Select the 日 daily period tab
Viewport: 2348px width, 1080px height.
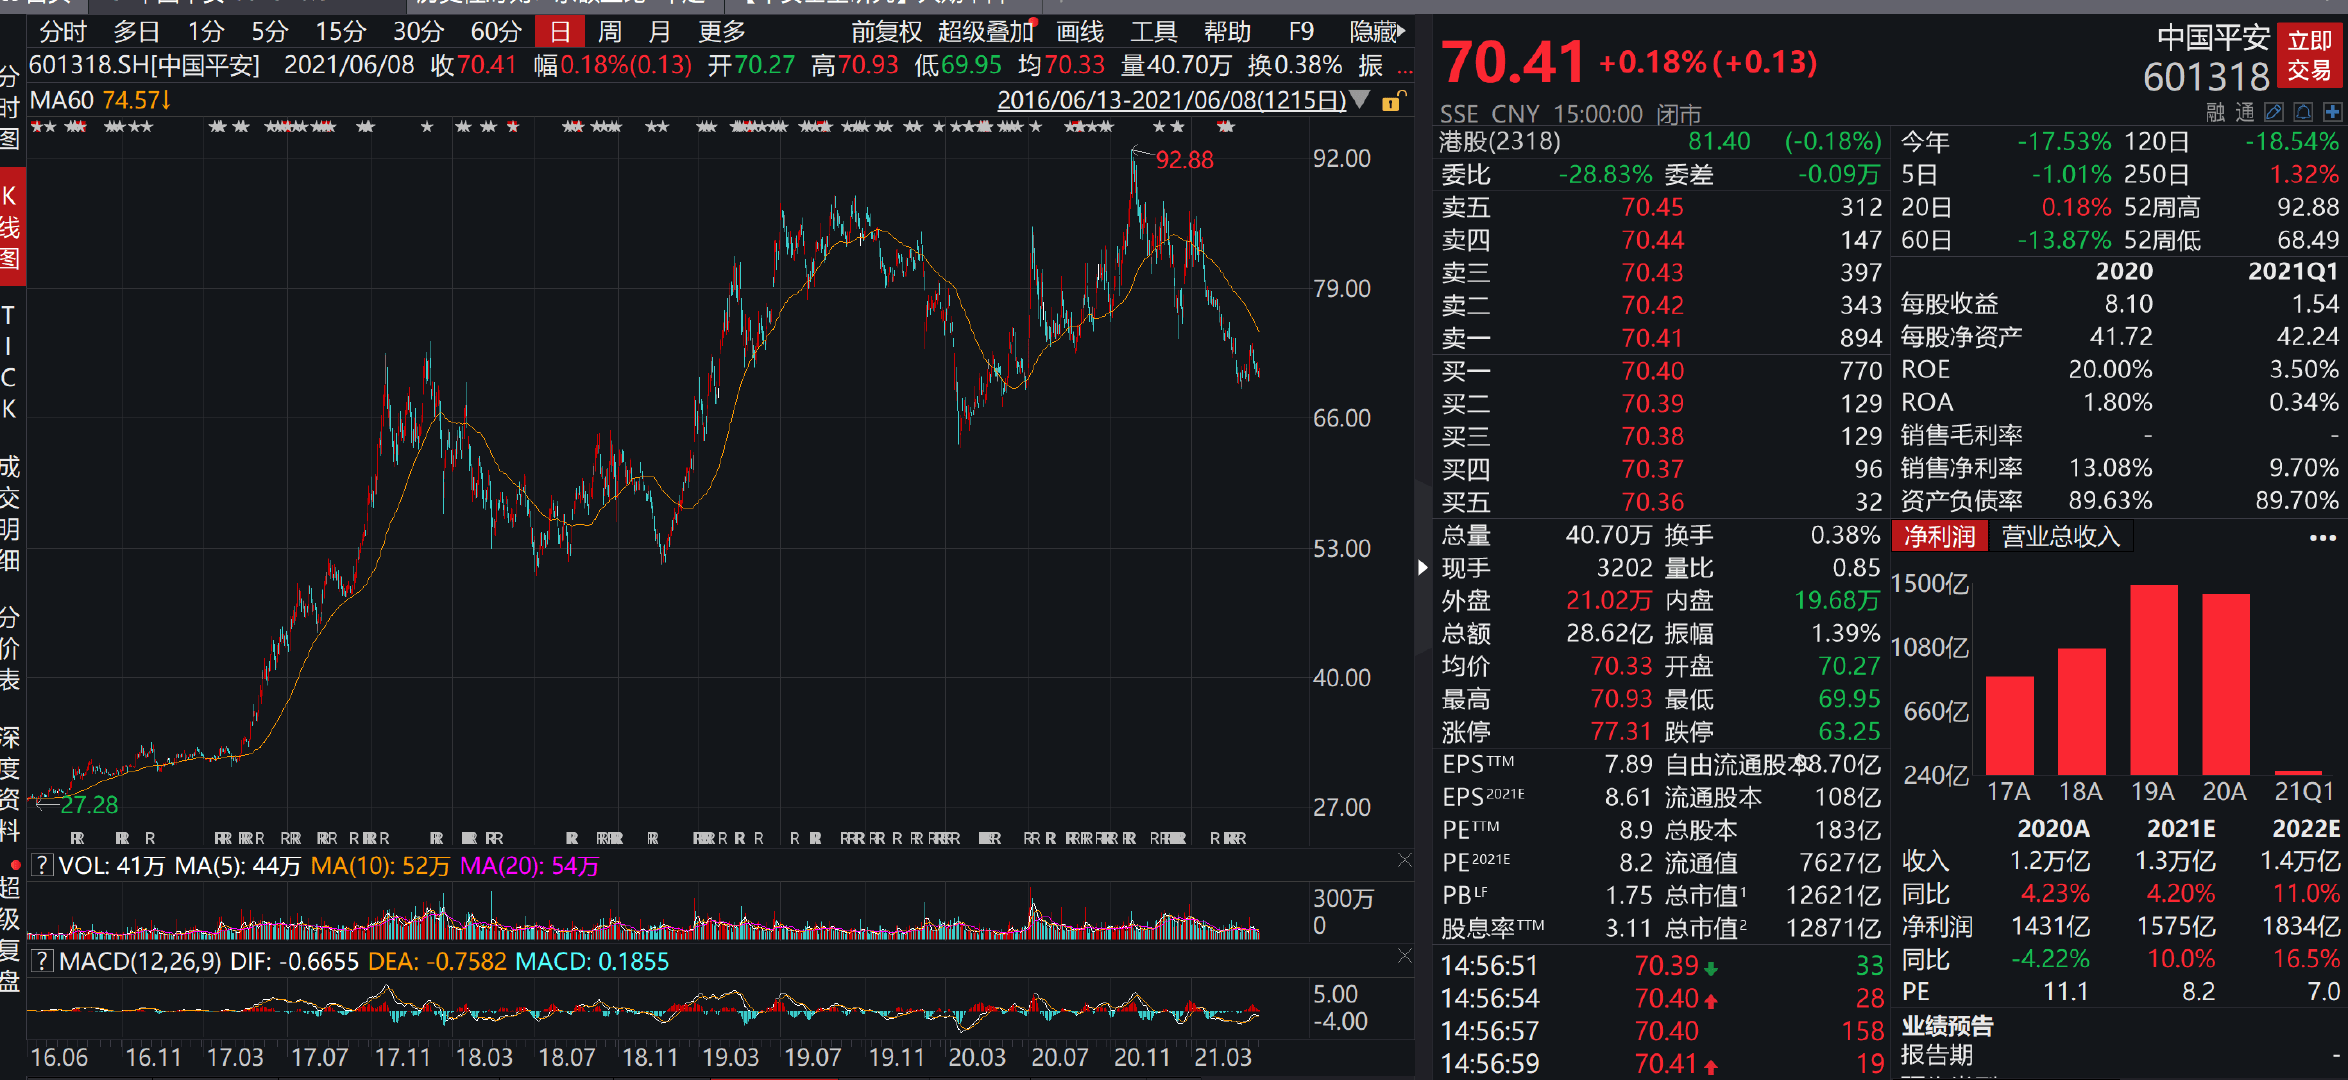(x=560, y=32)
